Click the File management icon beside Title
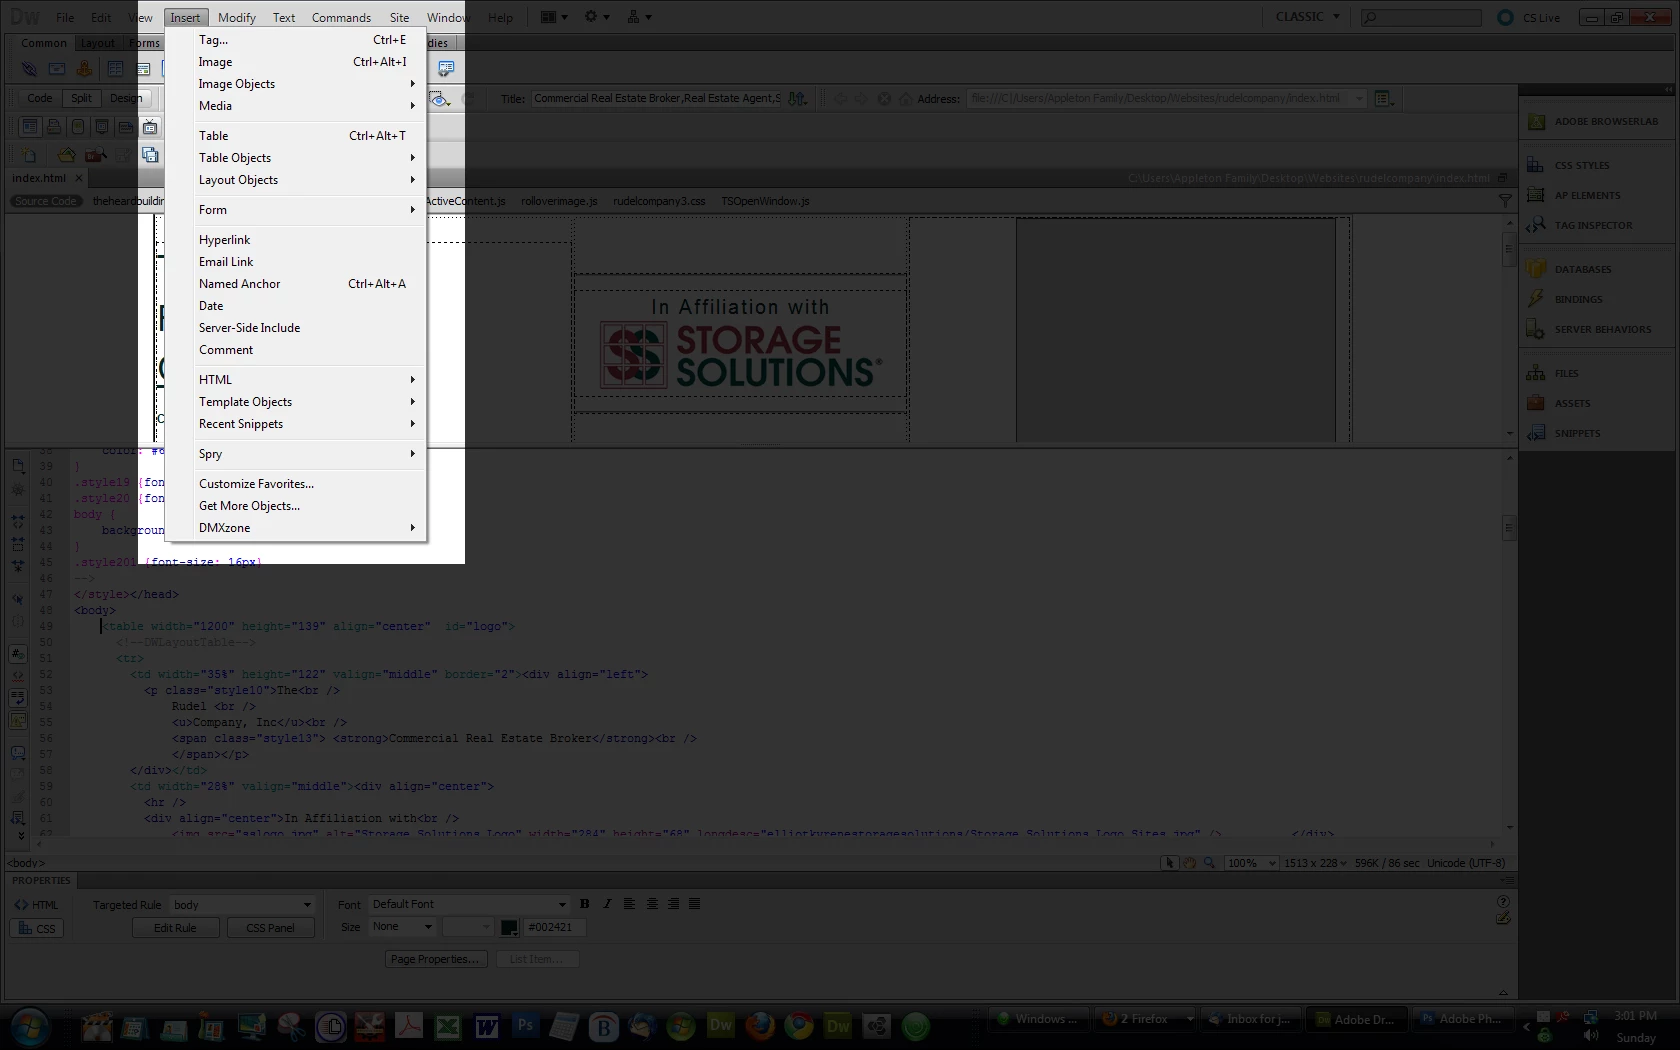This screenshot has width=1680, height=1050. 797,98
